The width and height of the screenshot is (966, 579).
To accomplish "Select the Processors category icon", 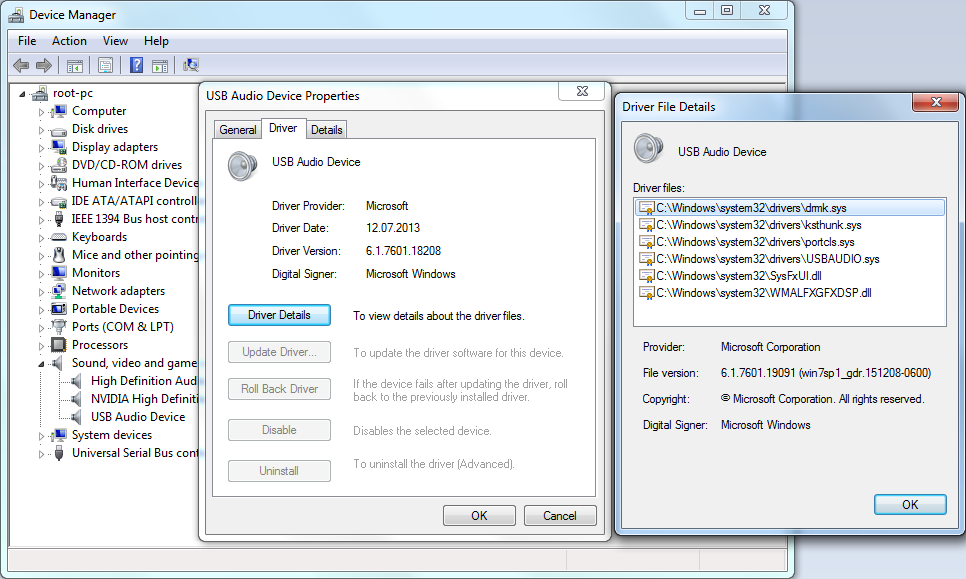I will 60,345.
